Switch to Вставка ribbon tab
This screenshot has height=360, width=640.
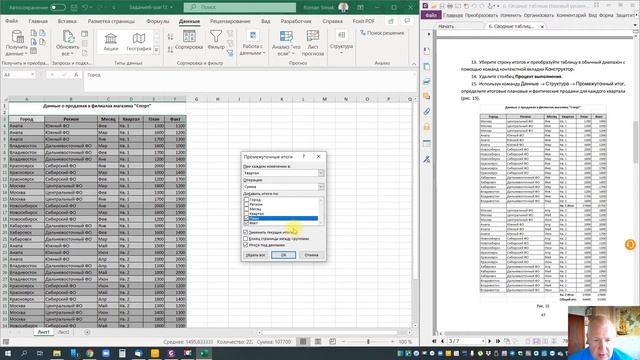pyautogui.click(x=67, y=21)
